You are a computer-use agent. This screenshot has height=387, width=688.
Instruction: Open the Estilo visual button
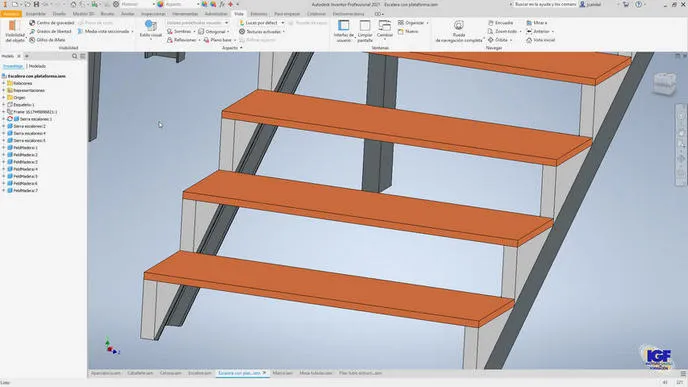[150, 29]
